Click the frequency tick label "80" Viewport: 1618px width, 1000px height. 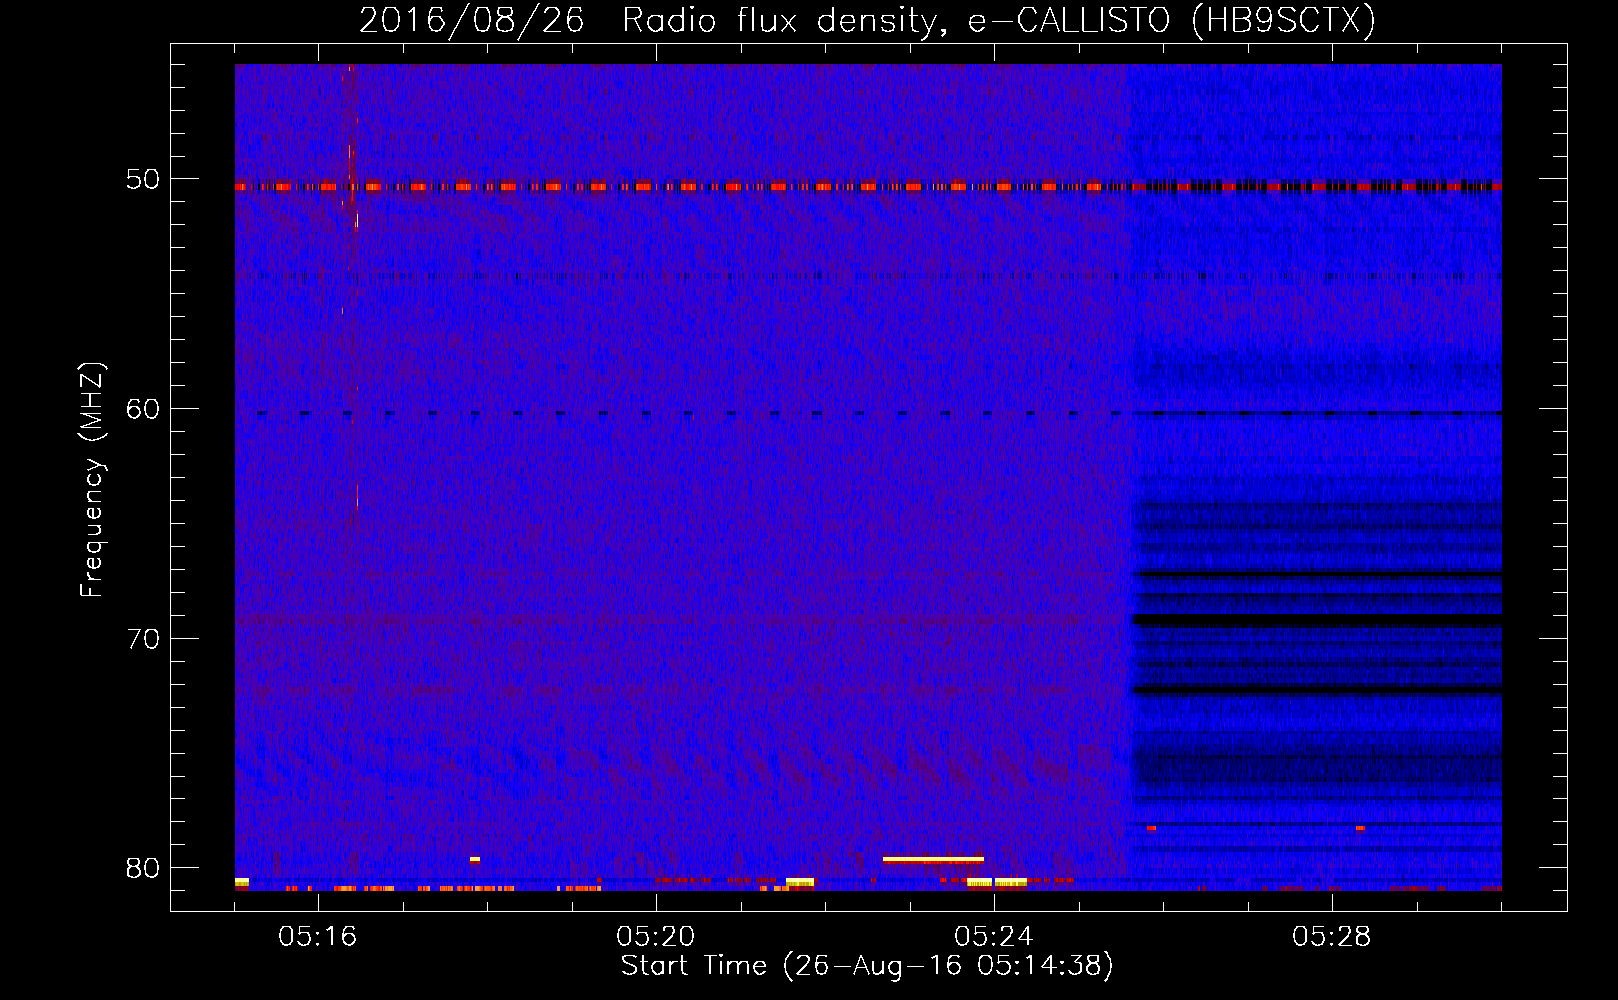pos(143,868)
